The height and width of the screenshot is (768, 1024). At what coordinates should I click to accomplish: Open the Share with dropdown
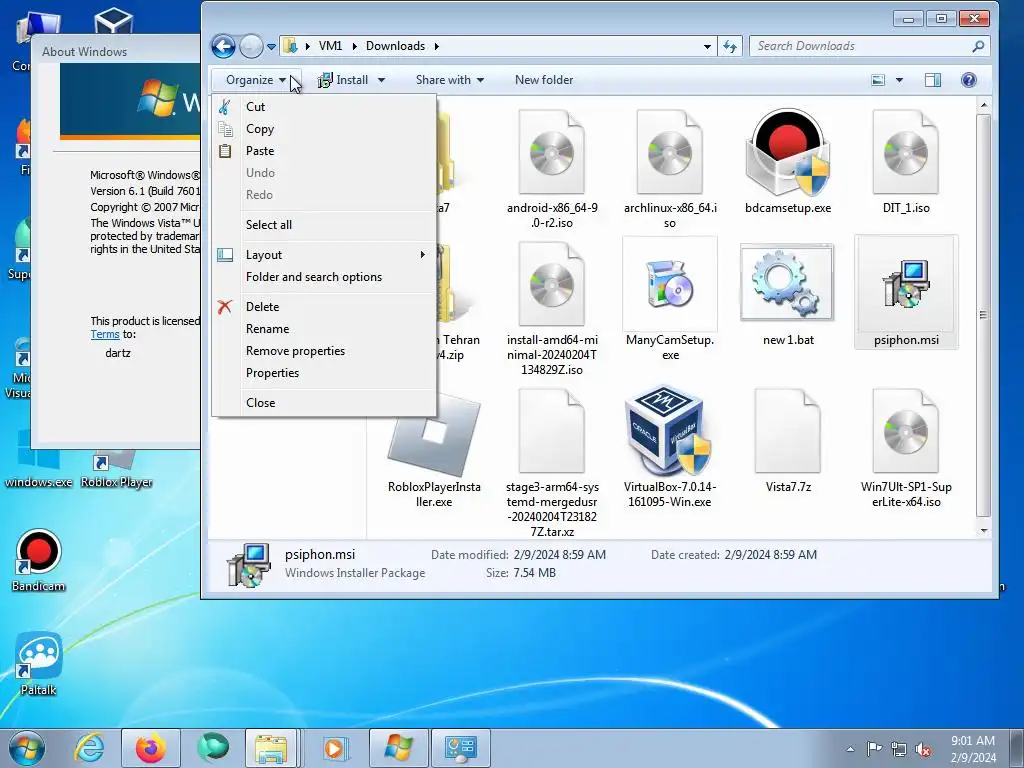[449, 80]
